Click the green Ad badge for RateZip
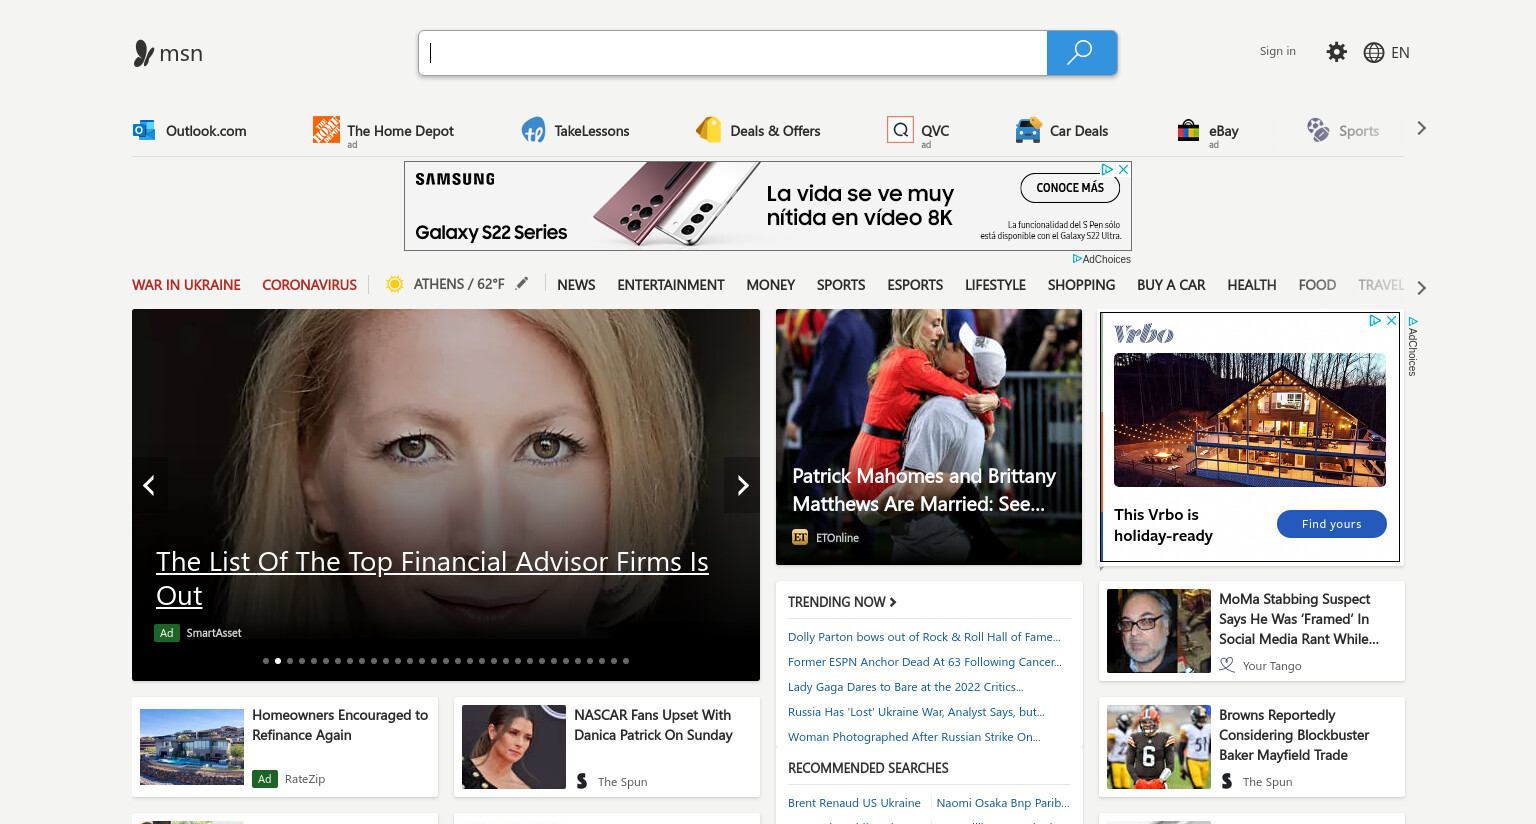 [265, 779]
